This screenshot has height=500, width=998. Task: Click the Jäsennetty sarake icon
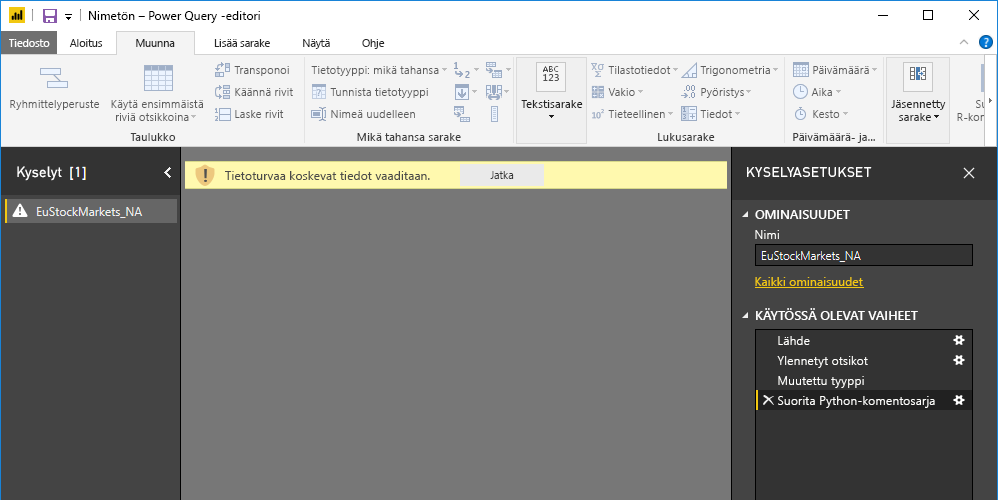pyautogui.click(x=917, y=76)
